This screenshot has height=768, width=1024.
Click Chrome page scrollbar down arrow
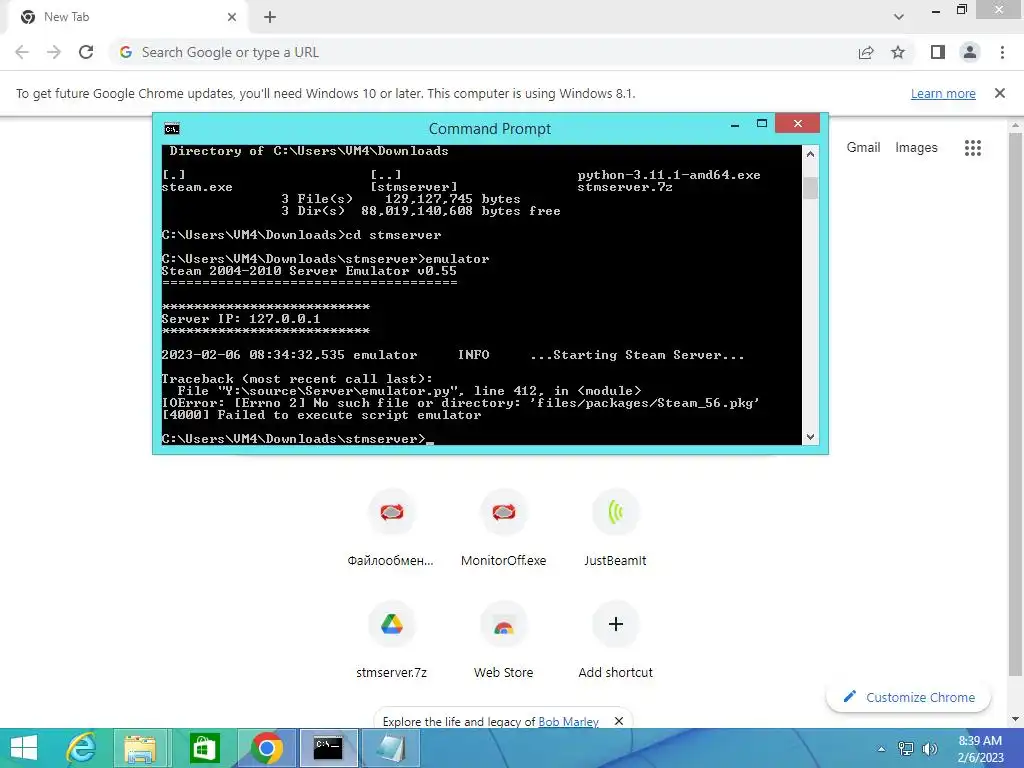pyautogui.click(x=1015, y=719)
